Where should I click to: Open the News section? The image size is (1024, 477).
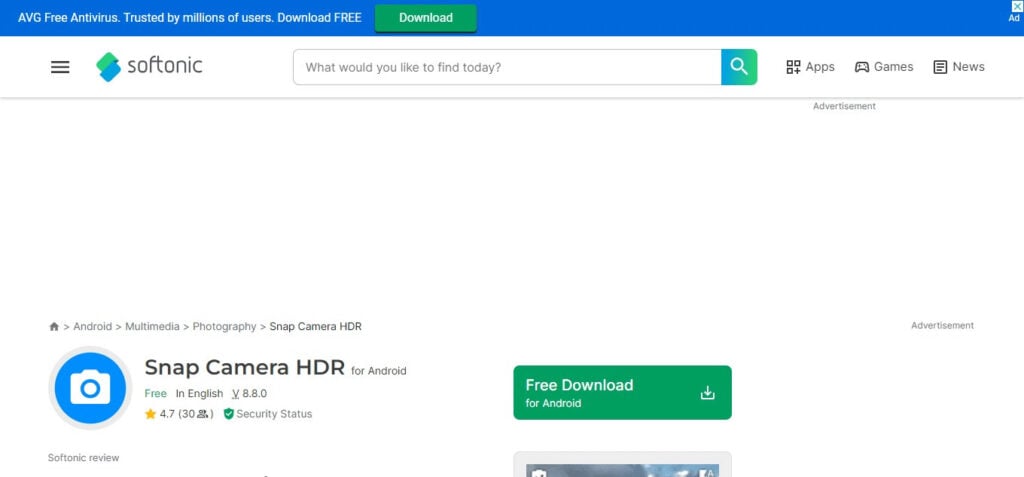coord(959,67)
